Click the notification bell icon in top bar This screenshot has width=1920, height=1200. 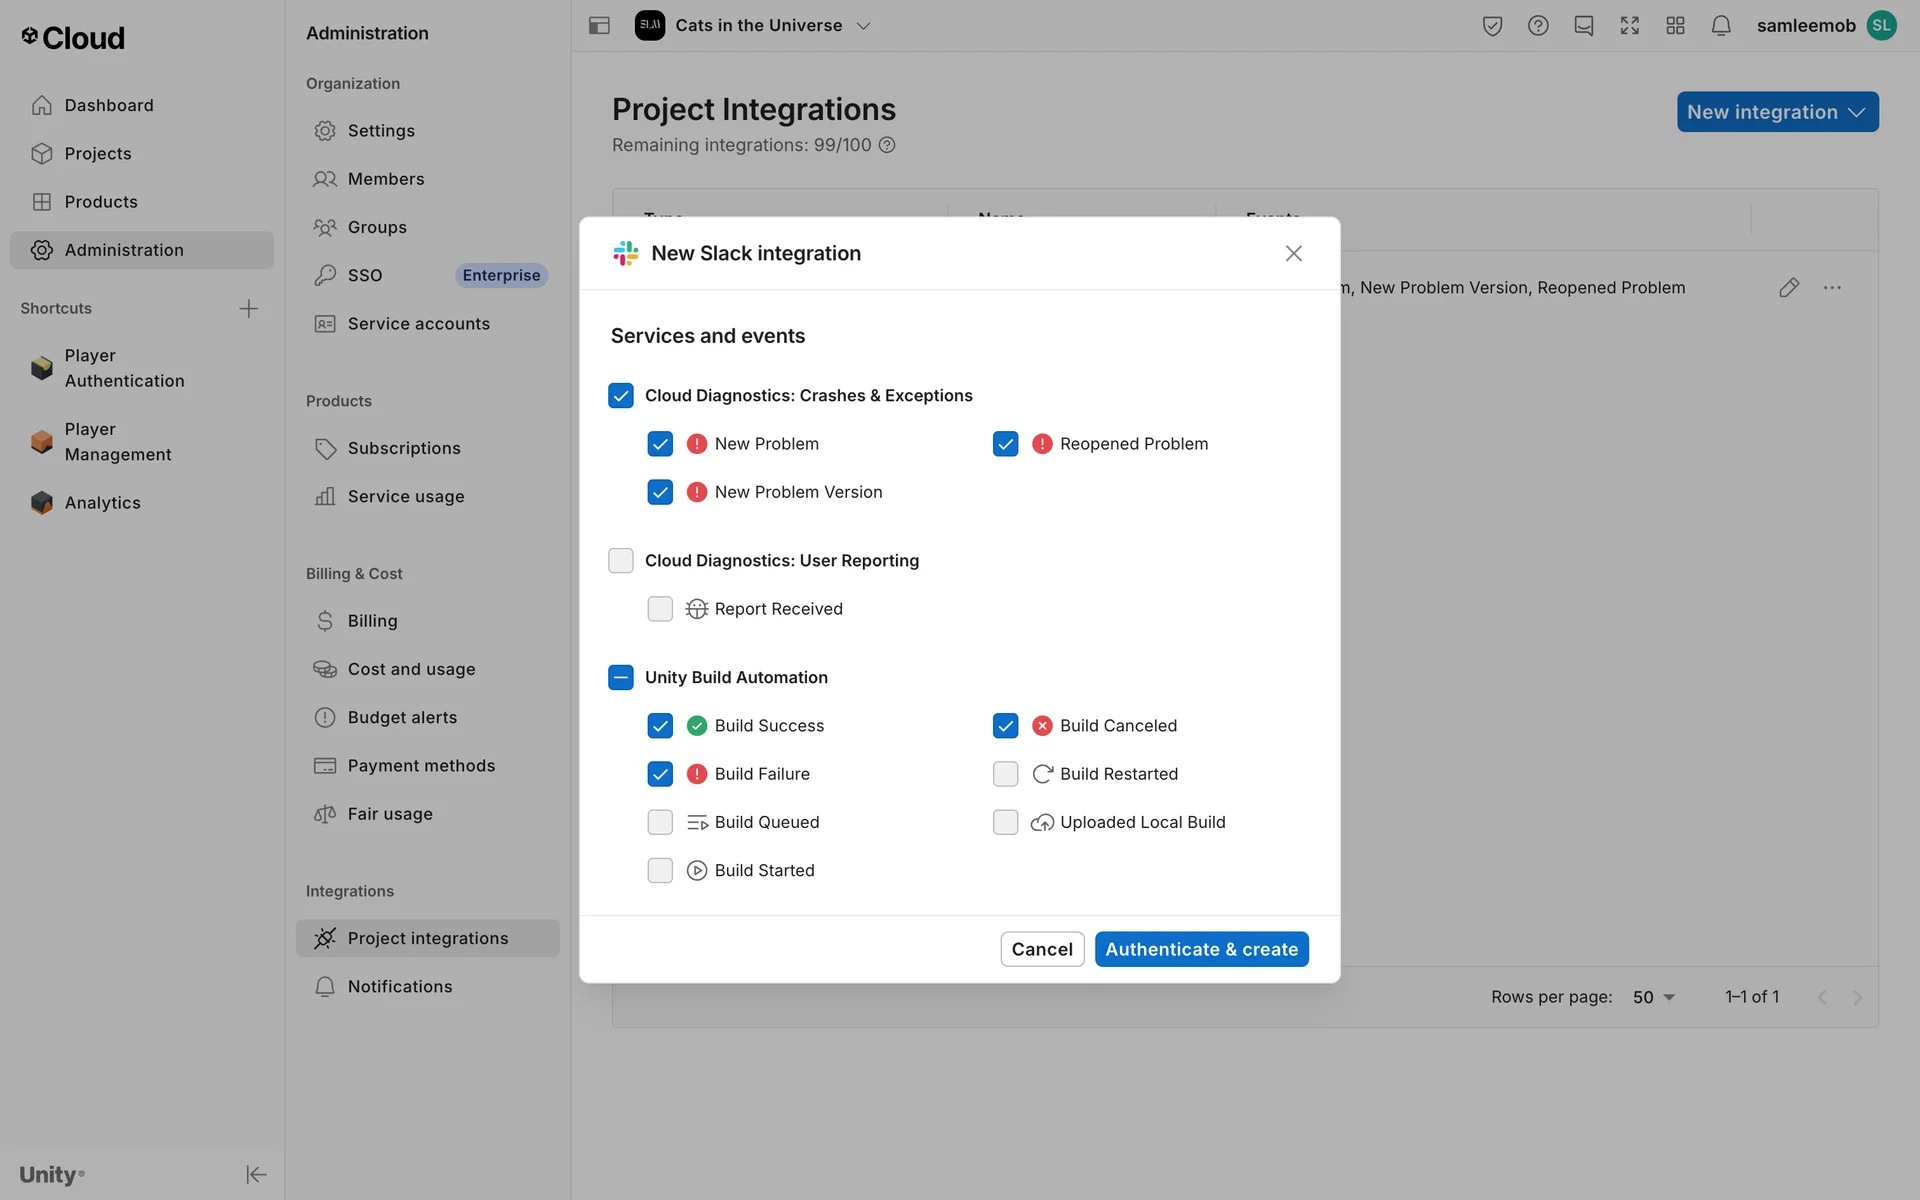[x=1720, y=26]
